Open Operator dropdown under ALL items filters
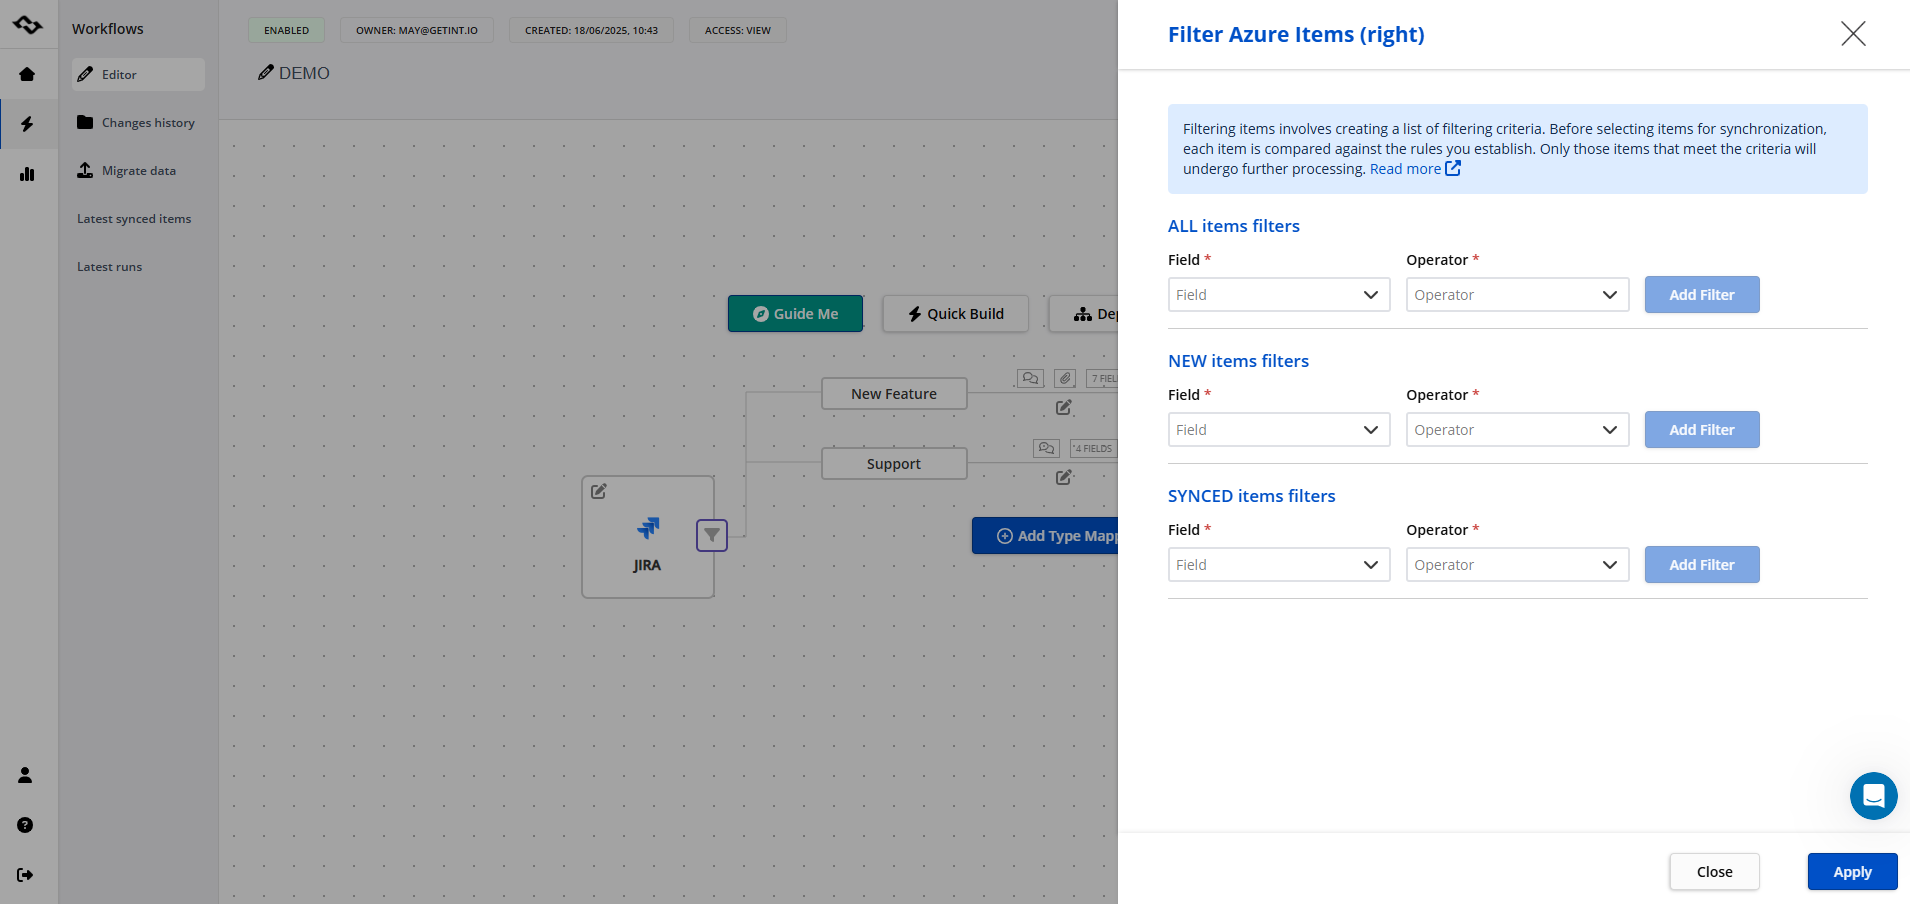 coord(1517,295)
